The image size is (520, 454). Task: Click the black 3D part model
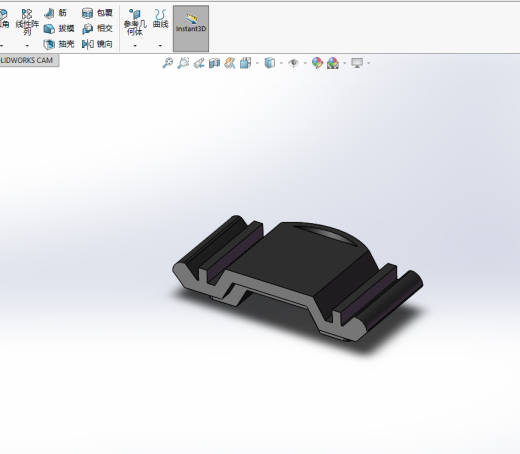pos(298,277)
